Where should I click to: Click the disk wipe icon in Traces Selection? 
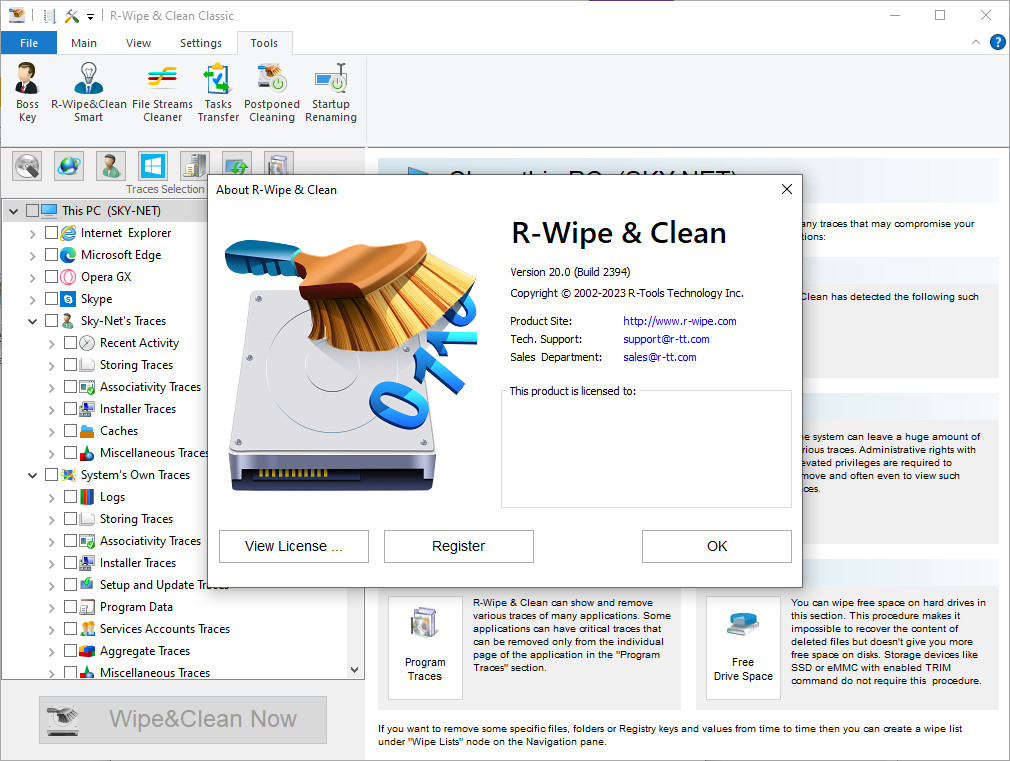pos(27,166)
